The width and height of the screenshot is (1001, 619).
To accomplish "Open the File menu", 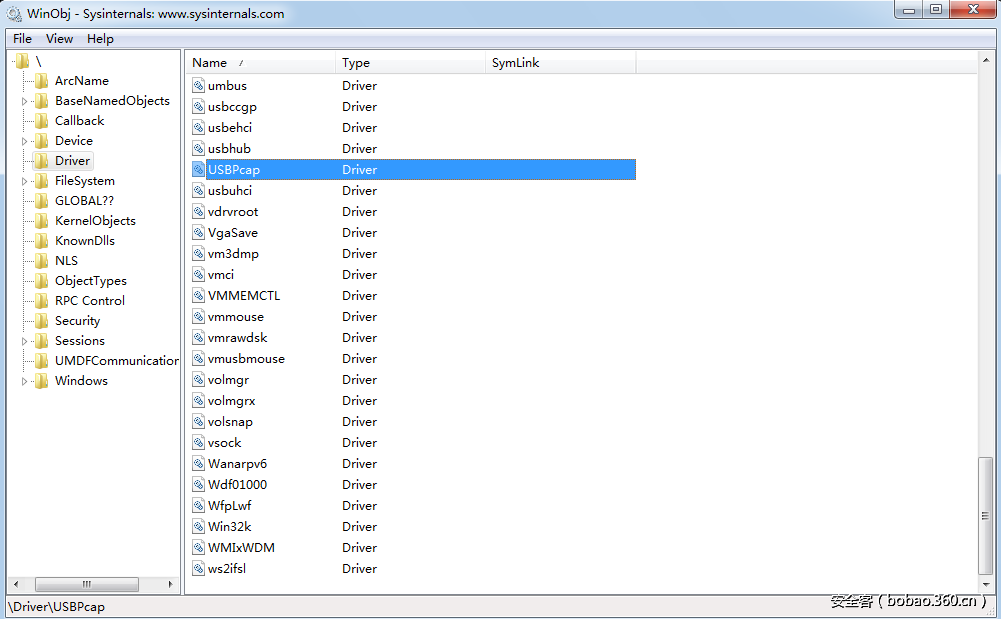I will 22,39.
